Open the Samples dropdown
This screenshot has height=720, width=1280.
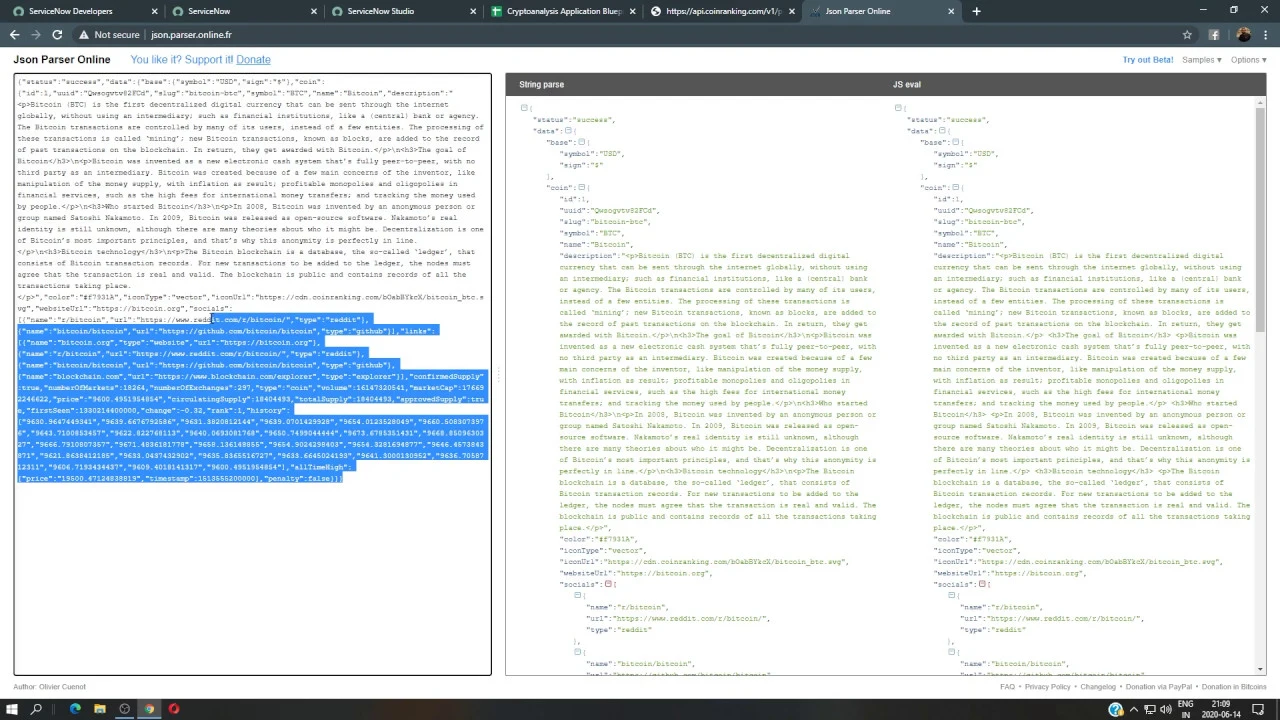(1201, 60)
